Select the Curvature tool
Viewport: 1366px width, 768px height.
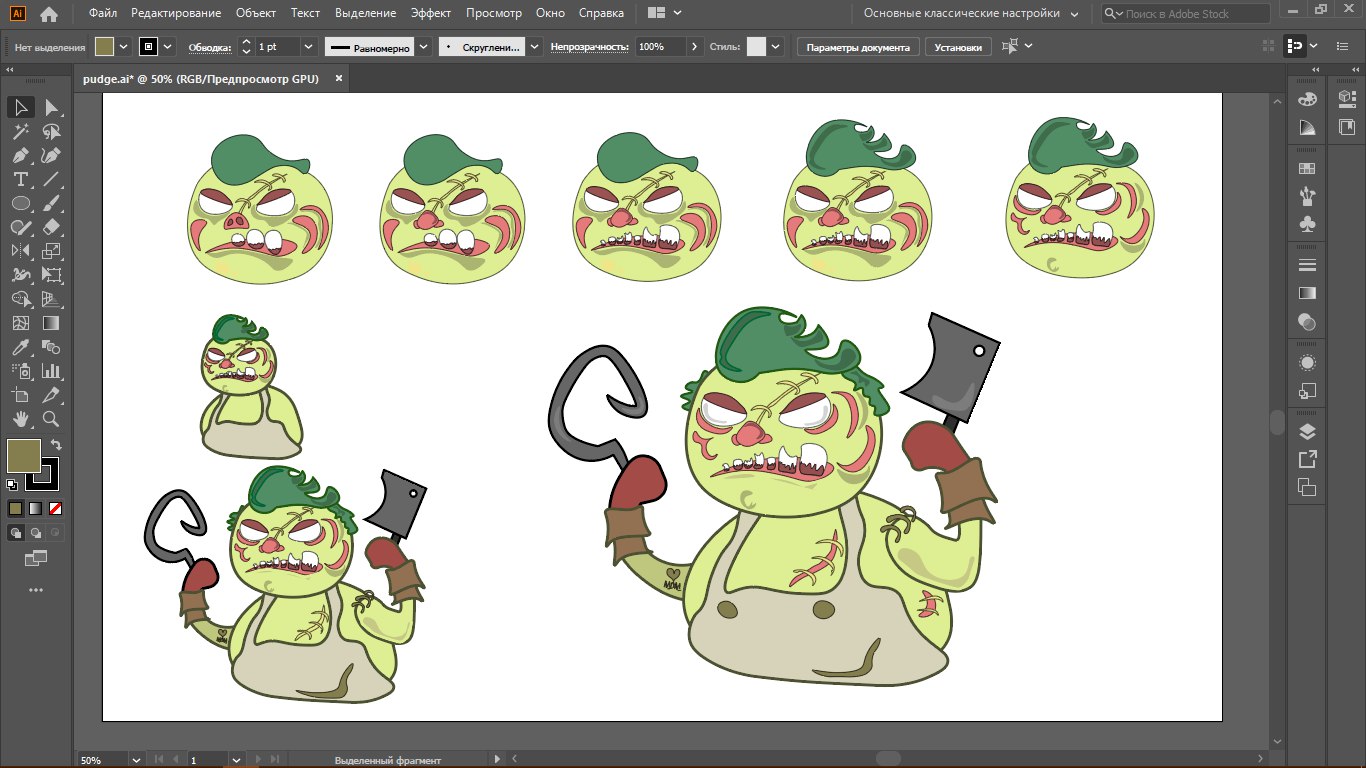[51, 155]
